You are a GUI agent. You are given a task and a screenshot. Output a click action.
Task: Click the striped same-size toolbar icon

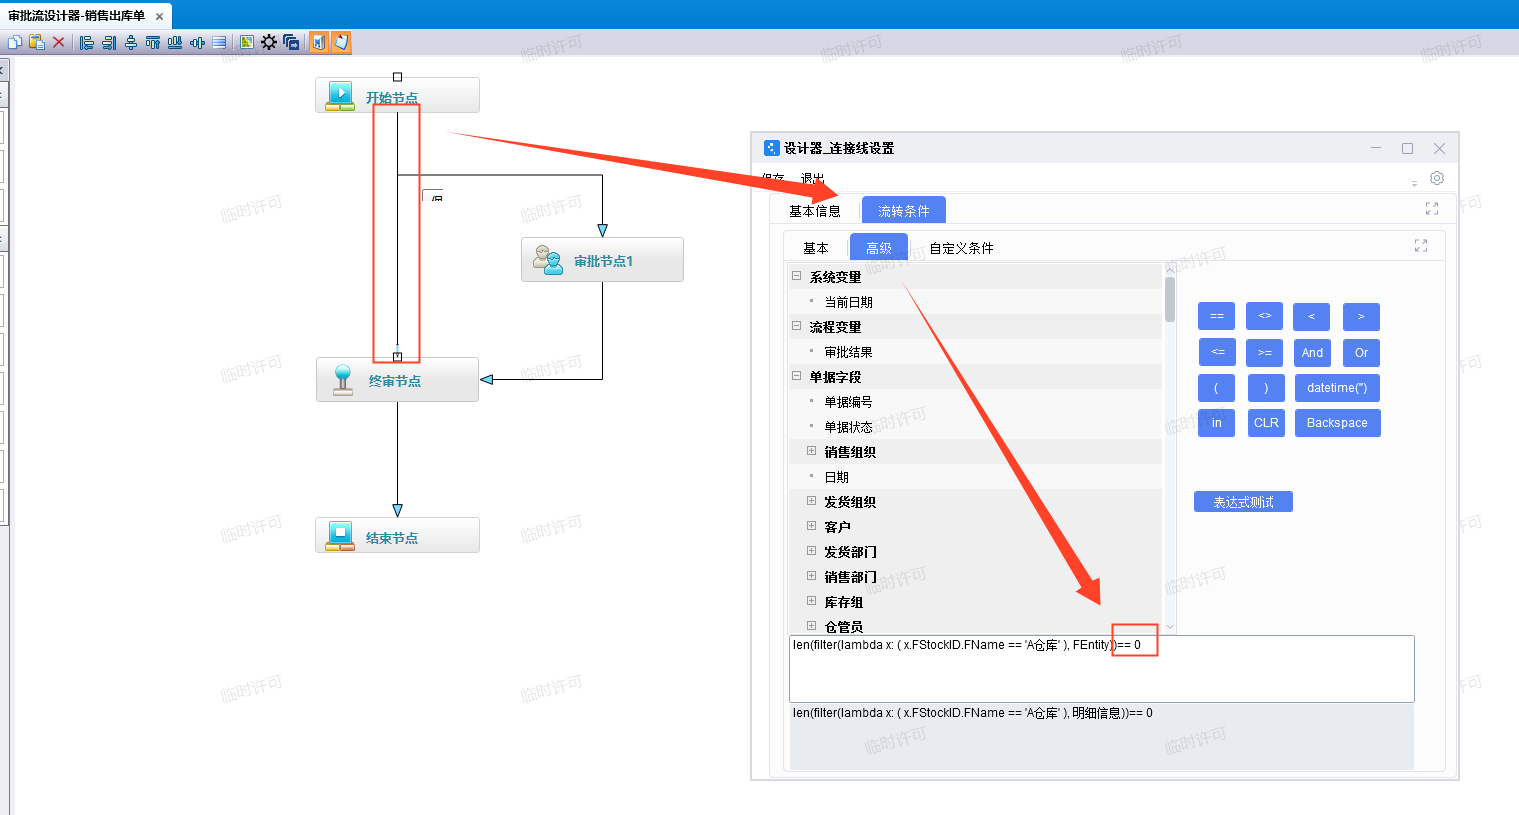219,42
